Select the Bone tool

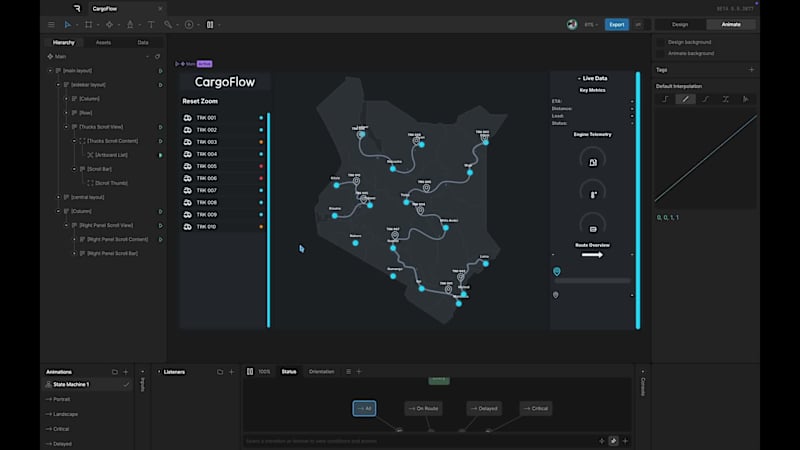(x=168, y=24)
